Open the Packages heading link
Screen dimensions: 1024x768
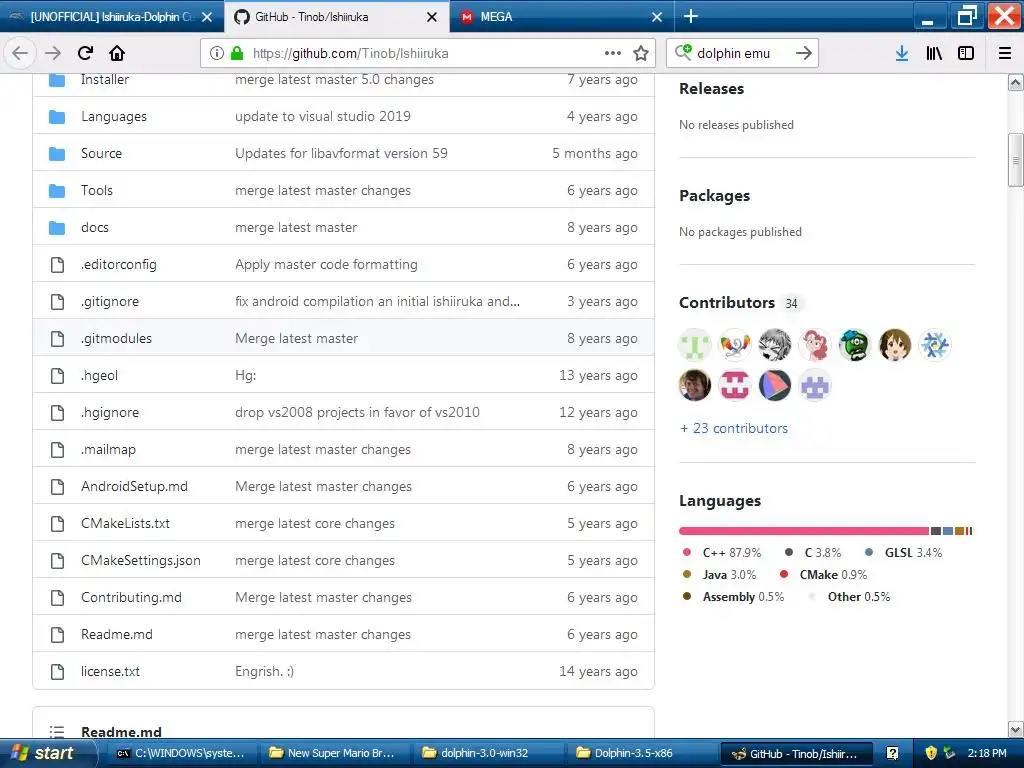tap(714, 196)
